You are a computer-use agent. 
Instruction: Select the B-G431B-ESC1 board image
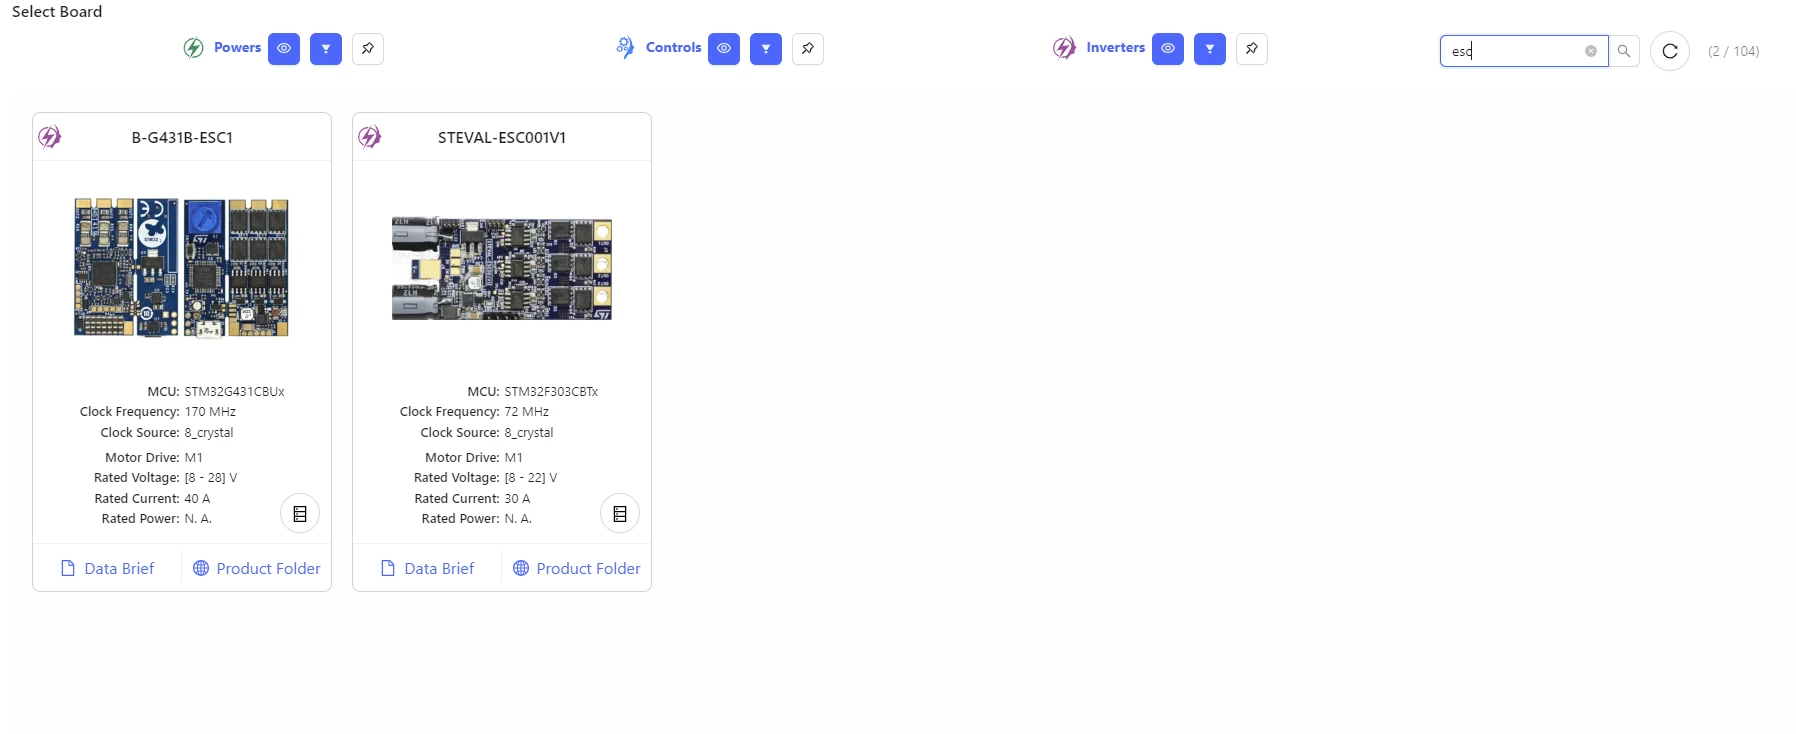click(181, 267)
